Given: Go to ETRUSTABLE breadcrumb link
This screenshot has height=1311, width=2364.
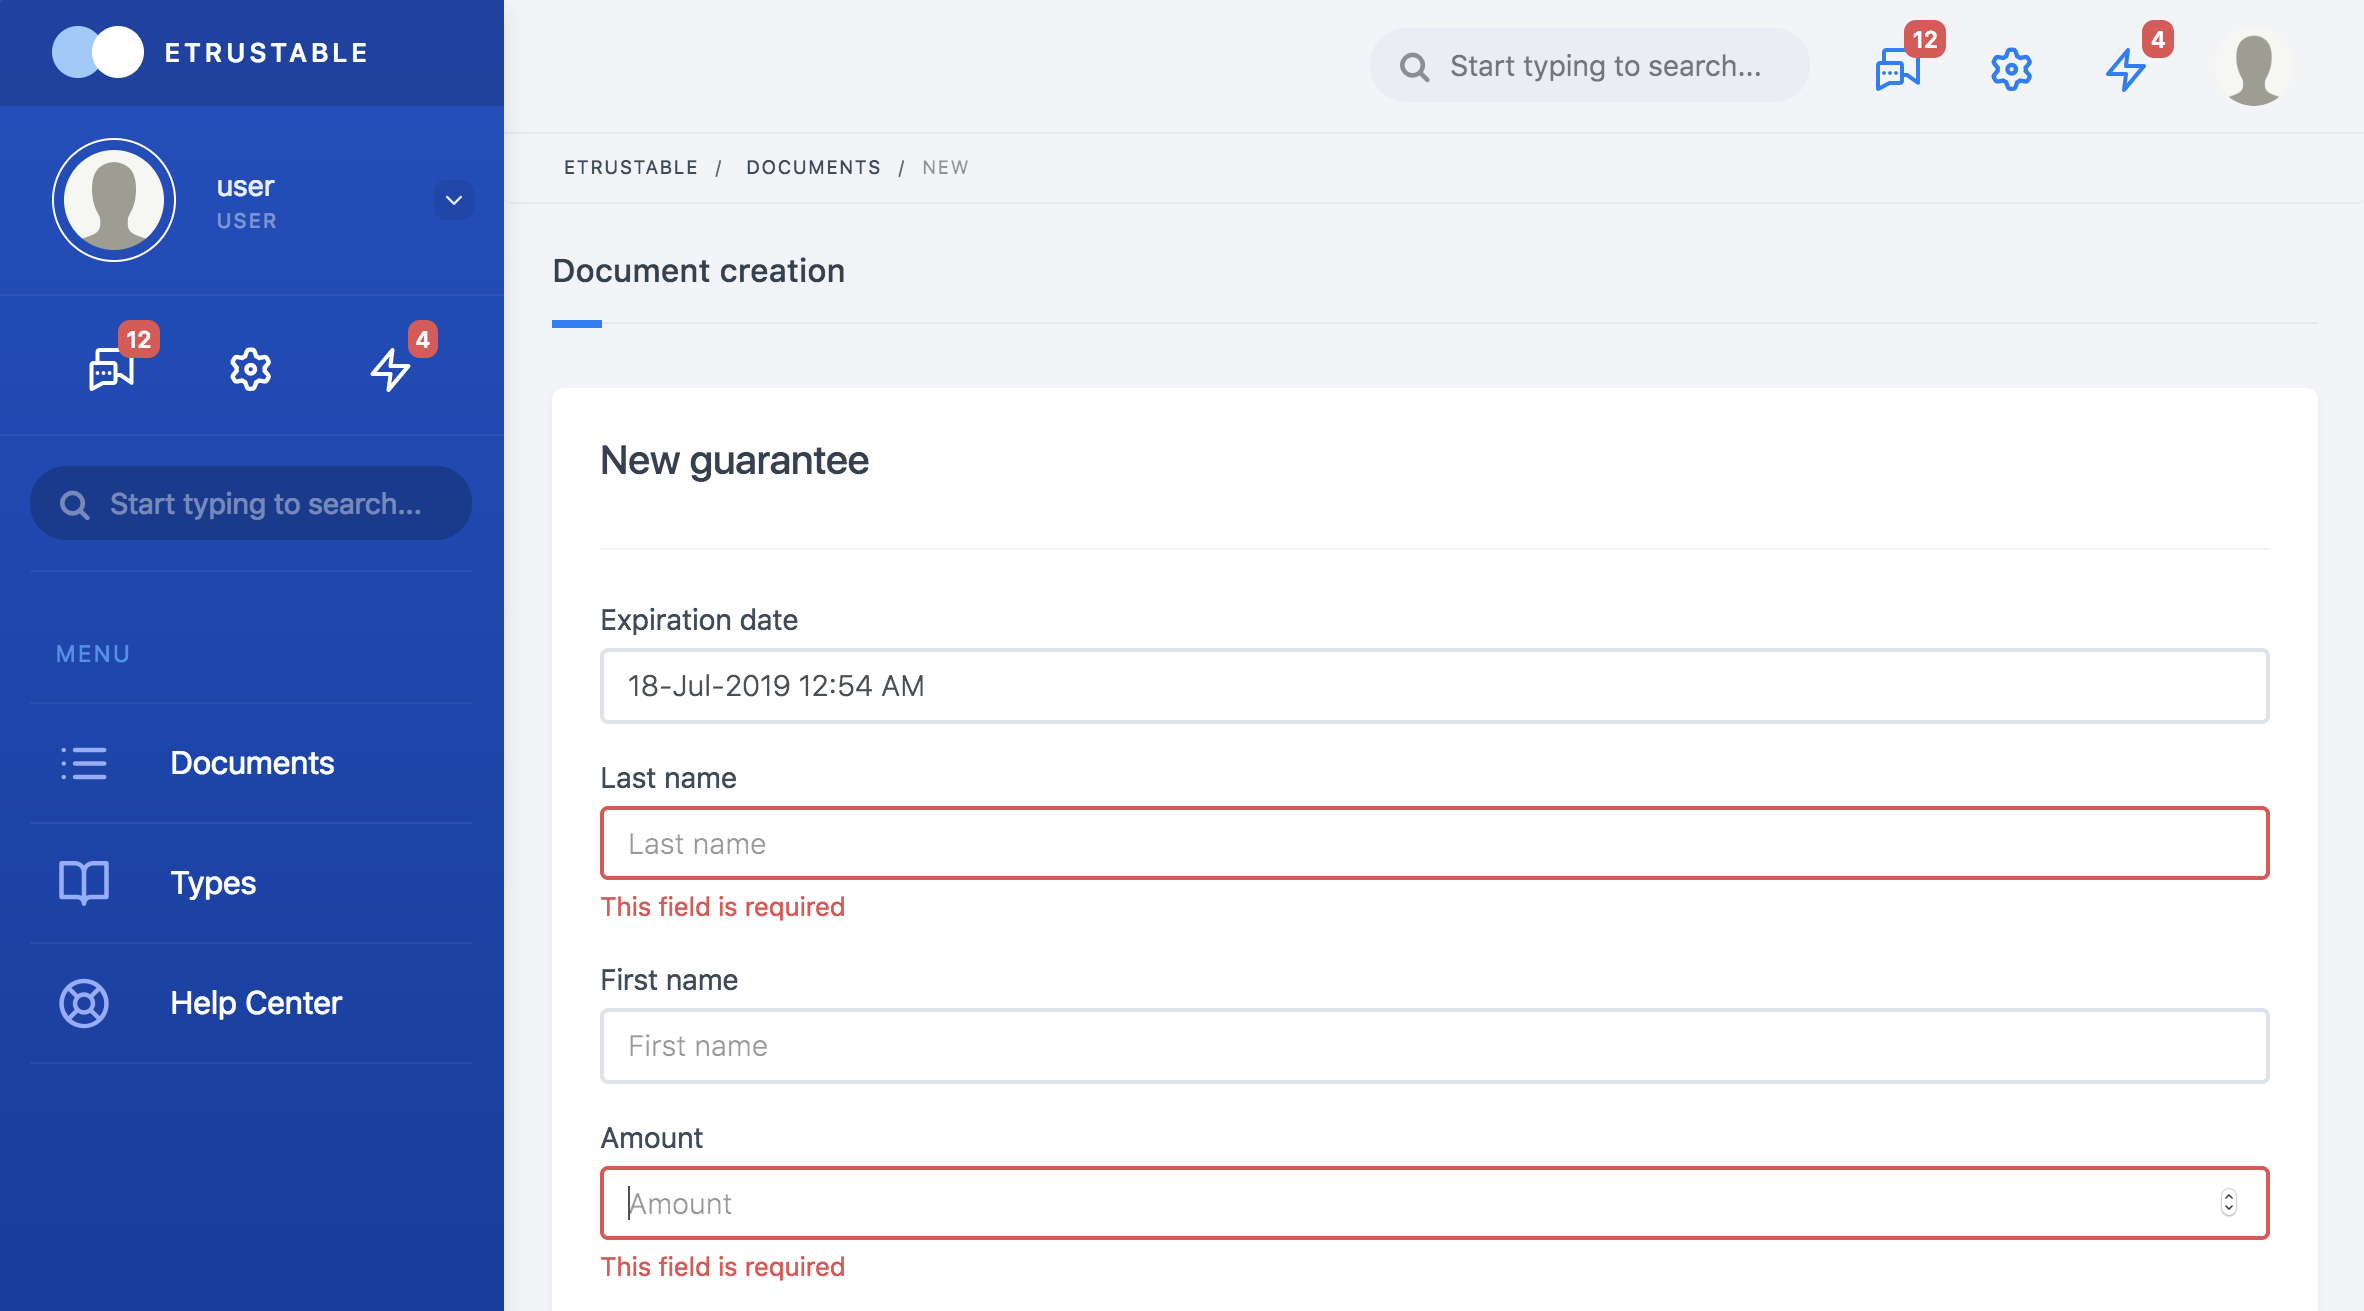Looking at the screenshot, I should coord(631,167).
